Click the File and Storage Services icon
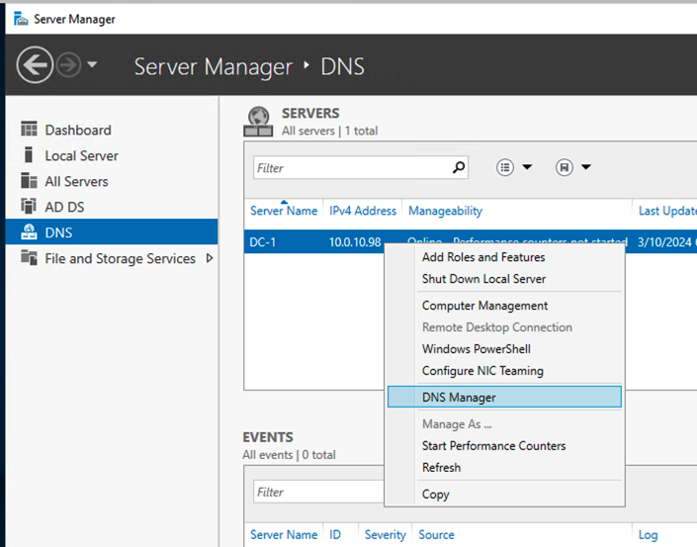Image resolution: width=697 pixels, height=547 pixels. coord(28,258)
